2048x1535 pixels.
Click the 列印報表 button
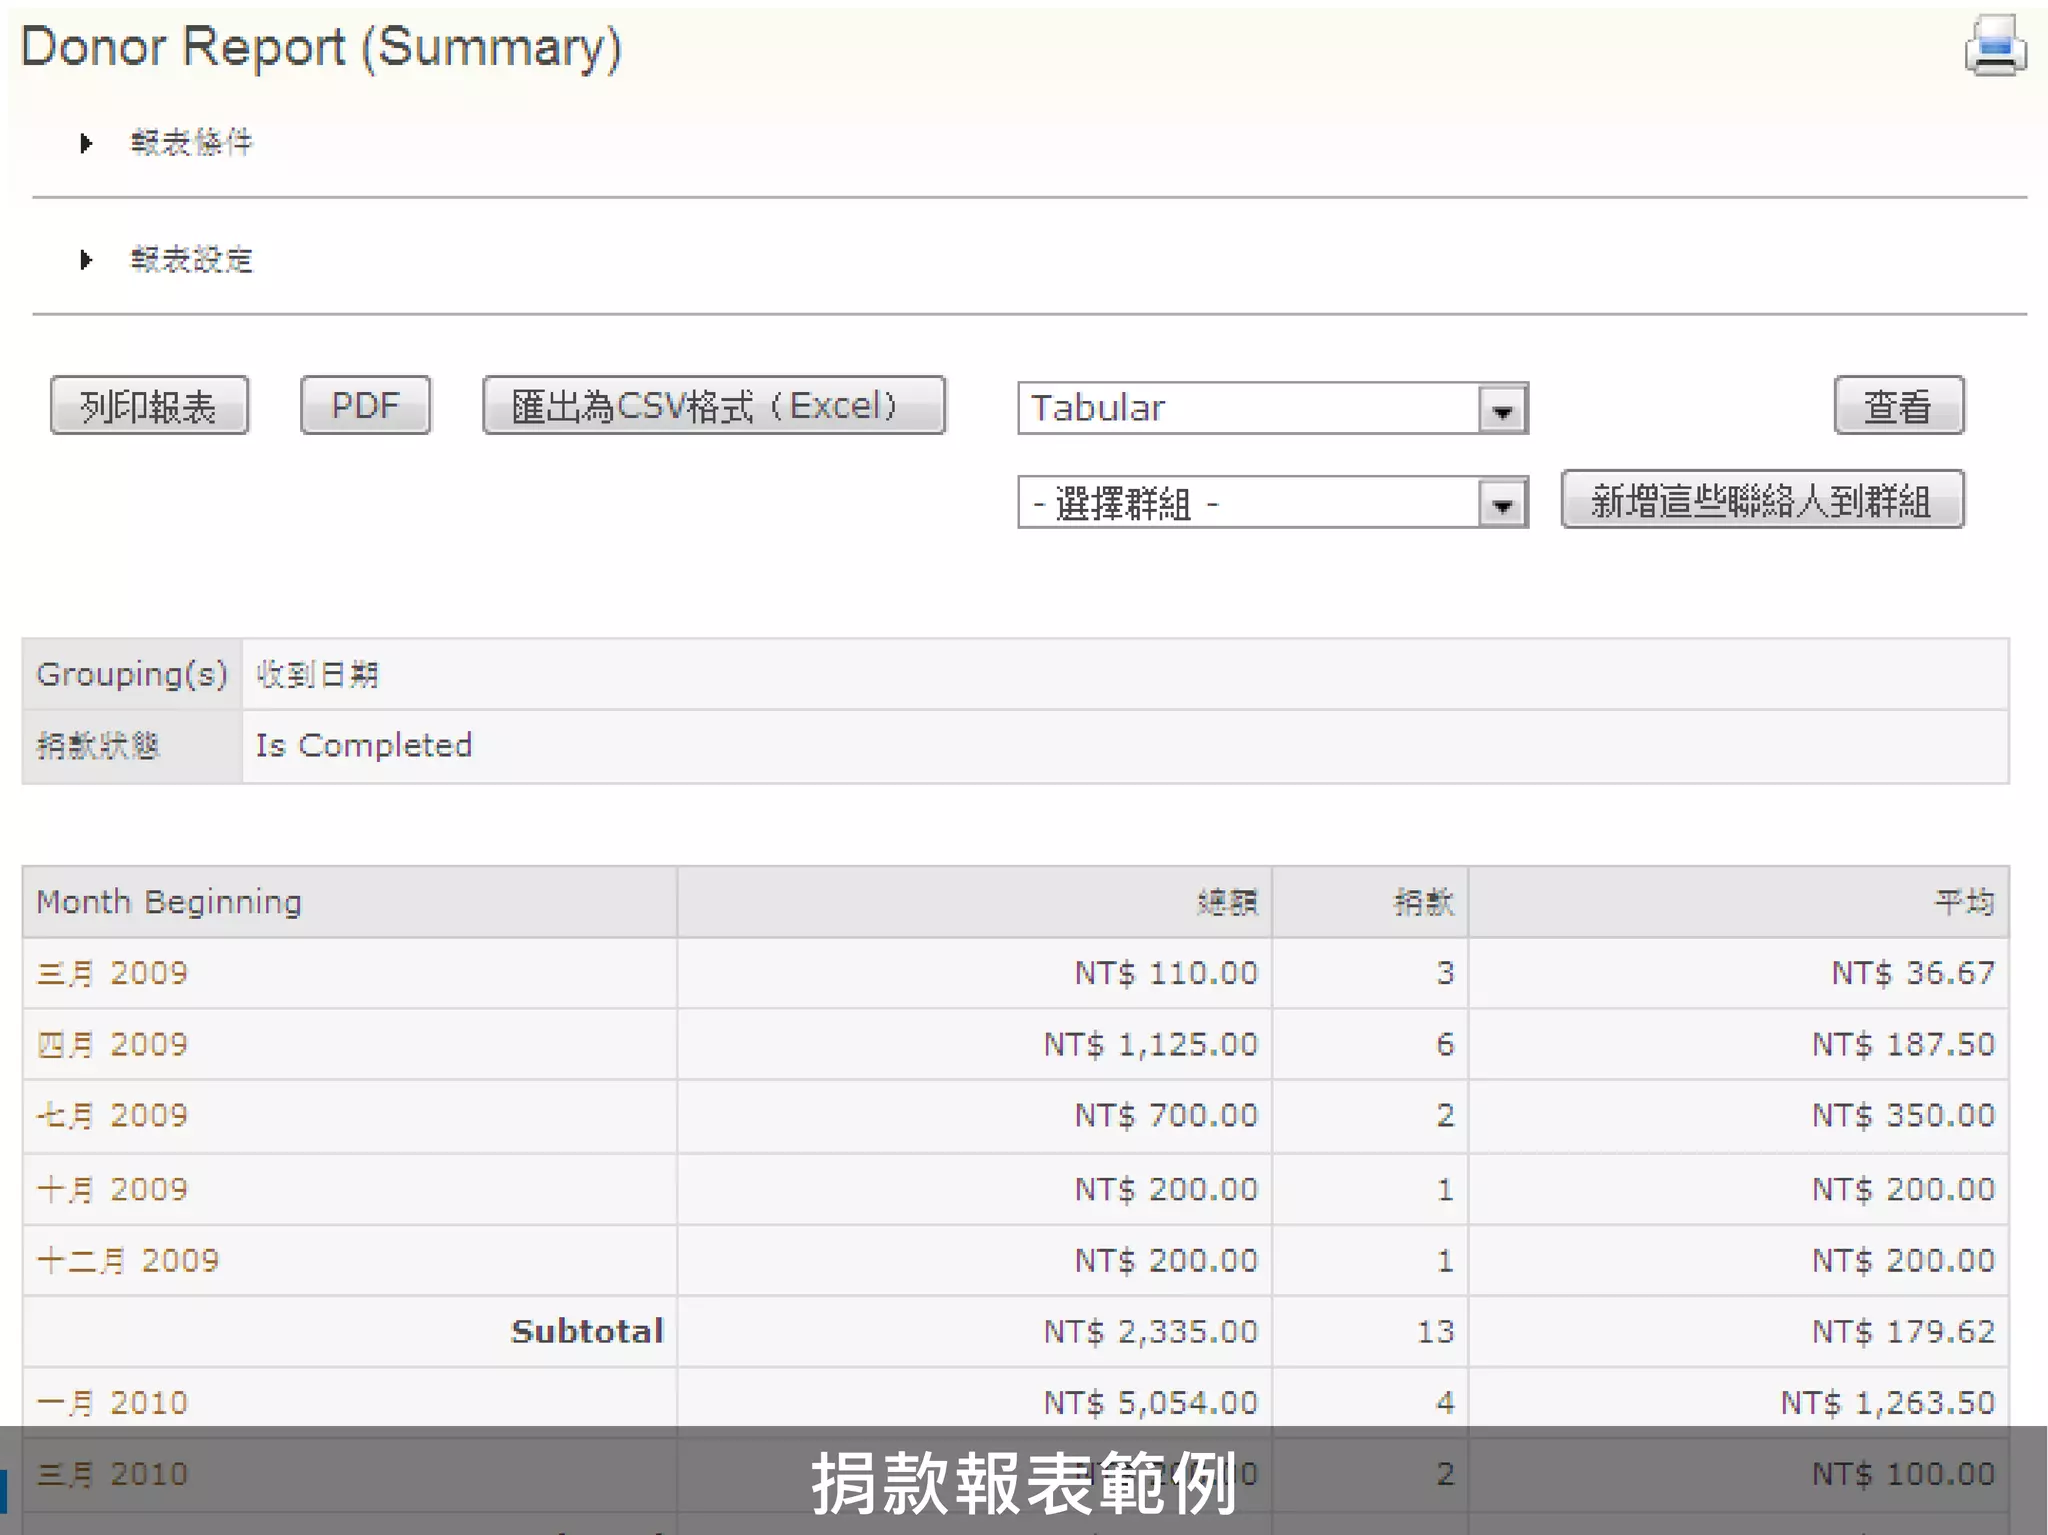(149, 406)
